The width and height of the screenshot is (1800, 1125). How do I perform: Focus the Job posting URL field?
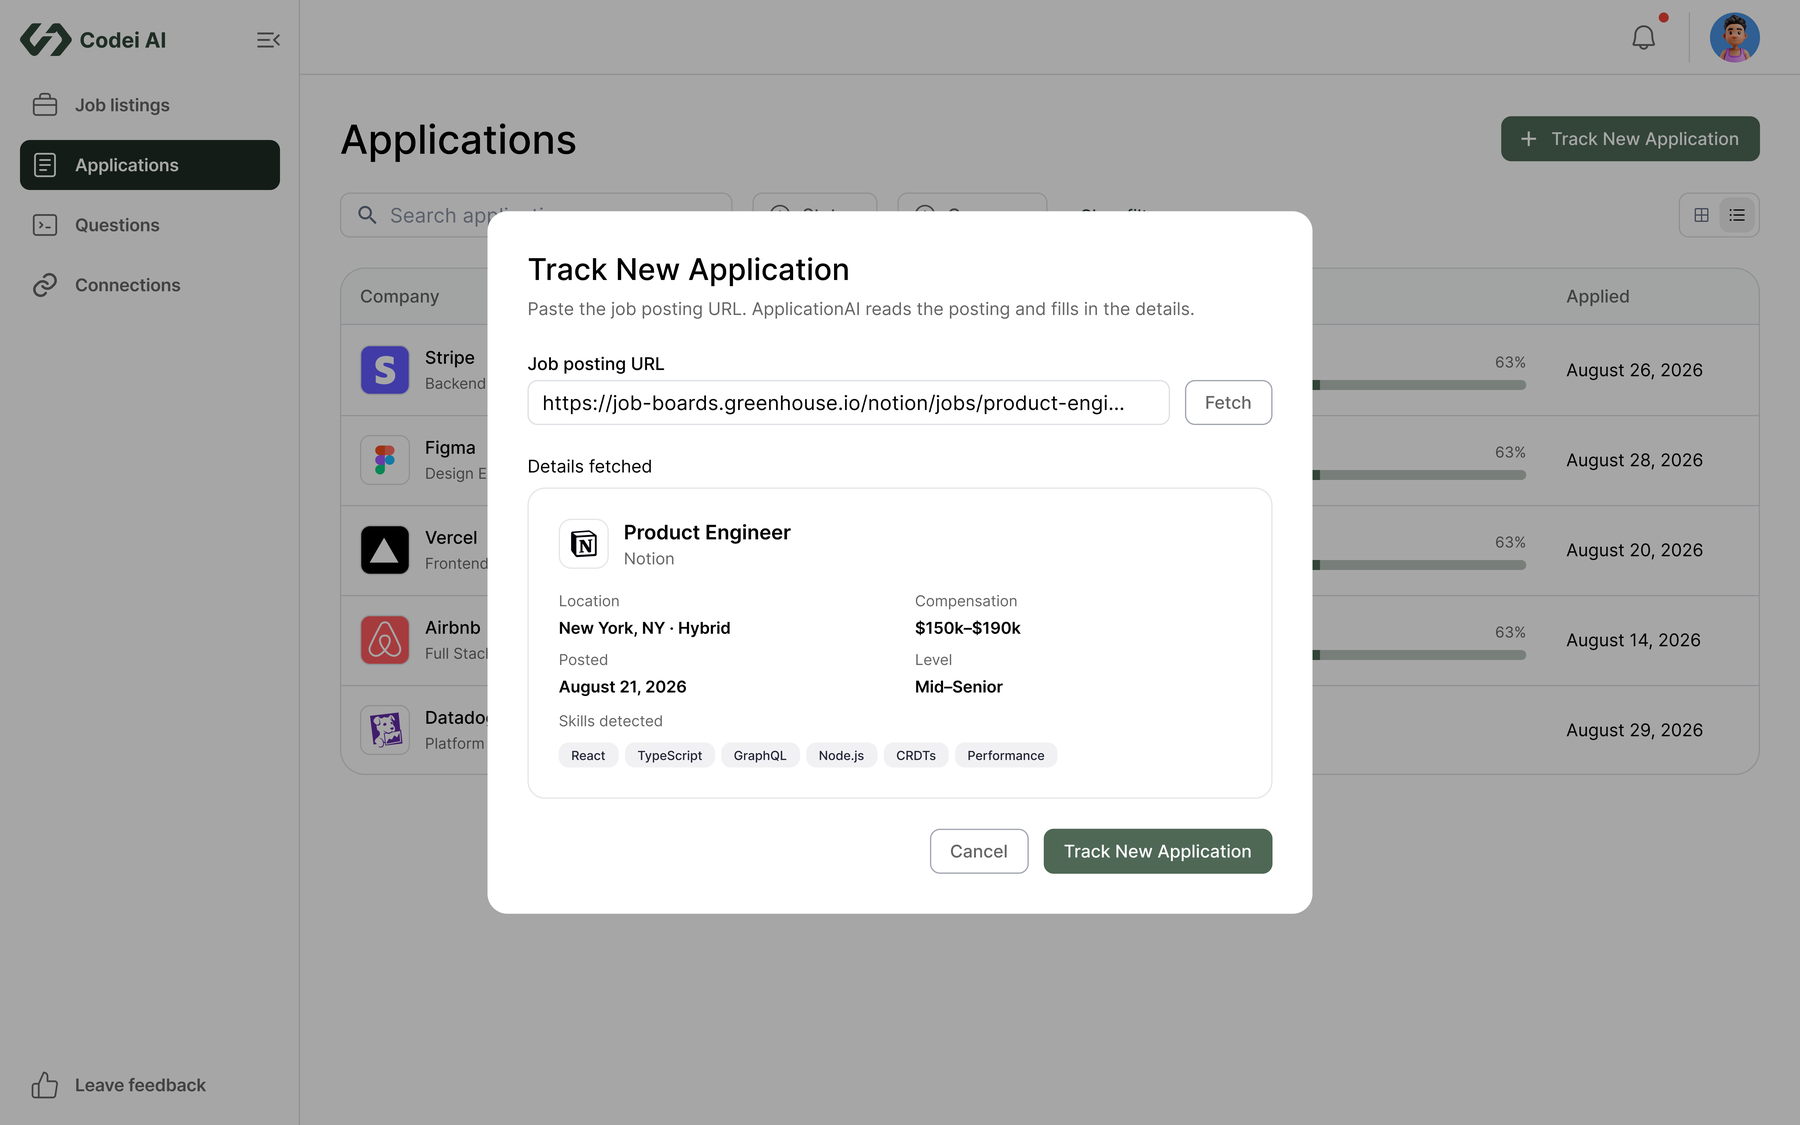tap(848, 402)
